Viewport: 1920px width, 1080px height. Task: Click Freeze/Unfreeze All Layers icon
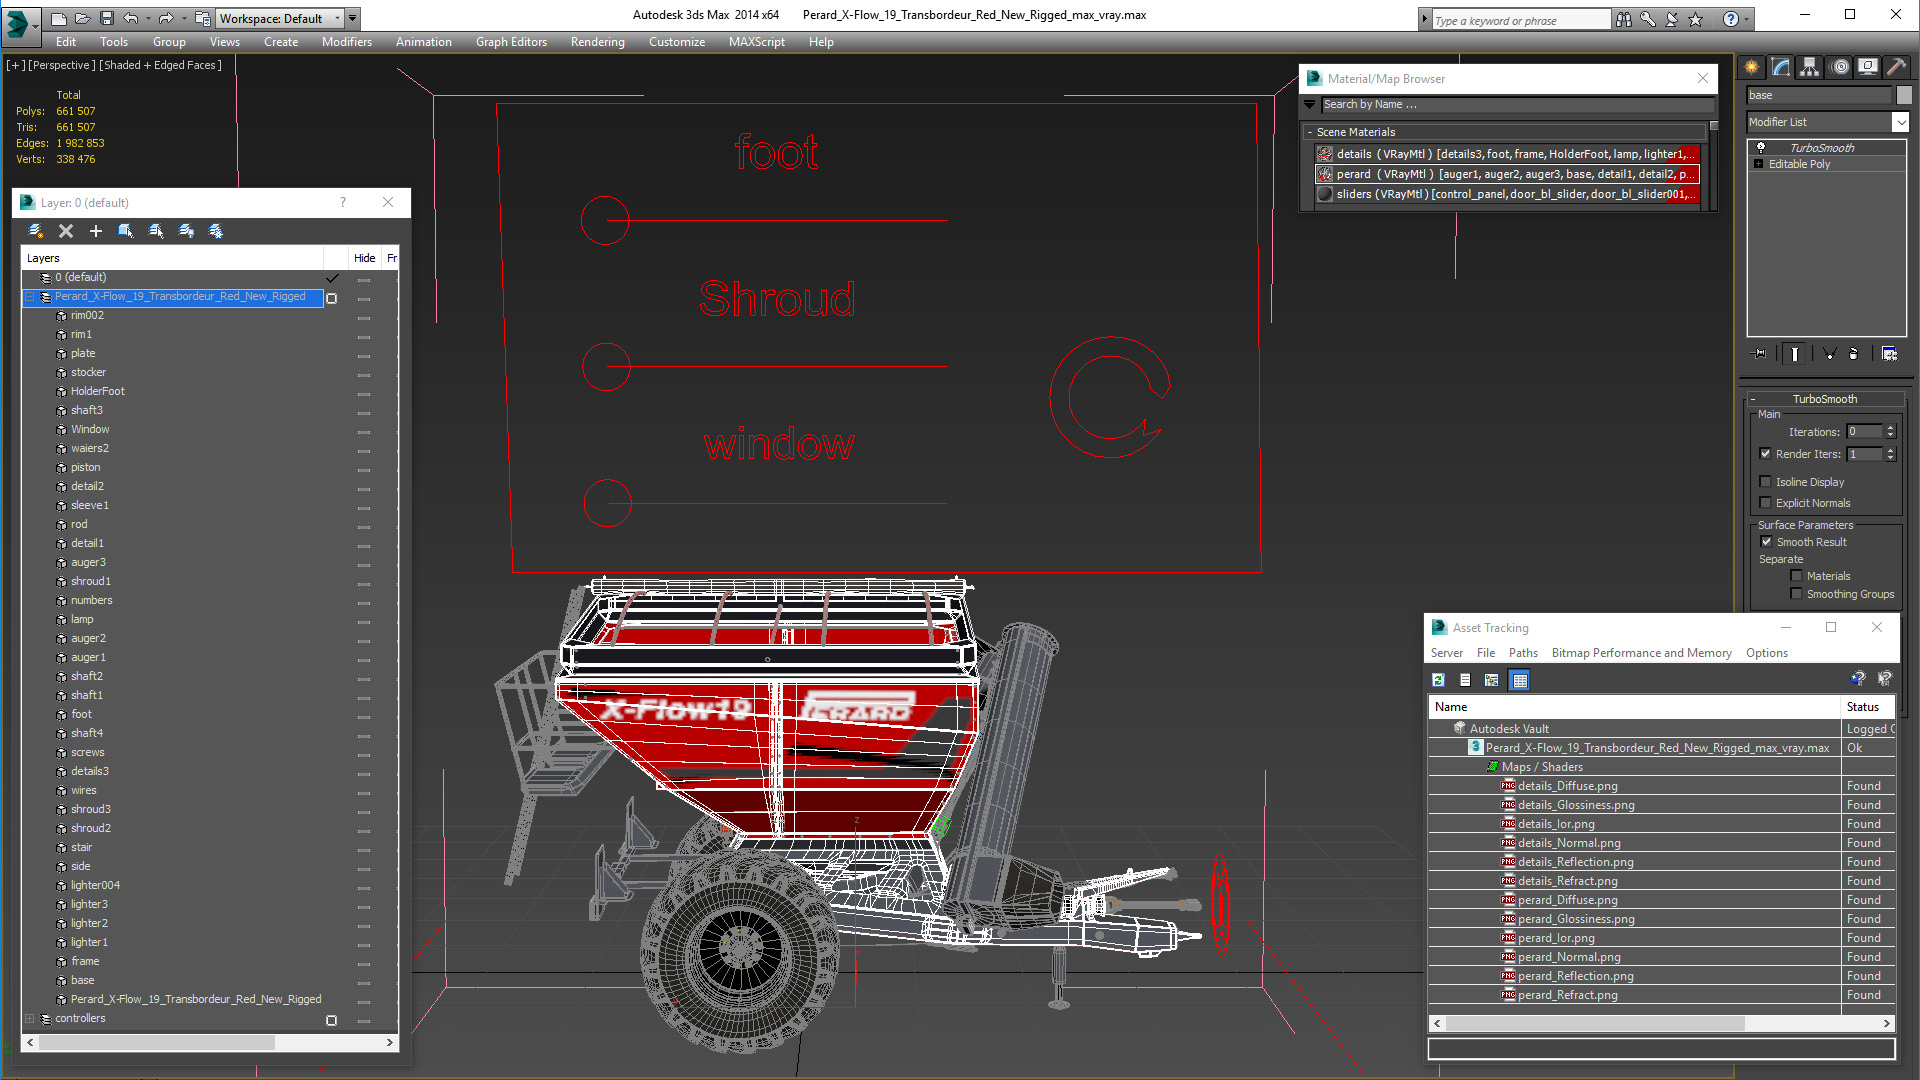216,231
